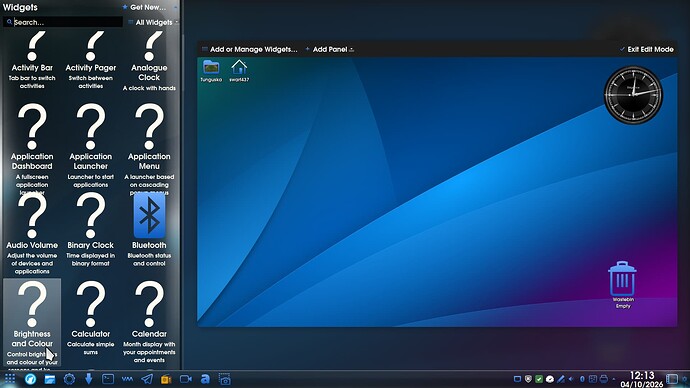Select the Brightness and Colour widget
The height and width of the screenshot is (388, 690).
(x=32, y=322)
